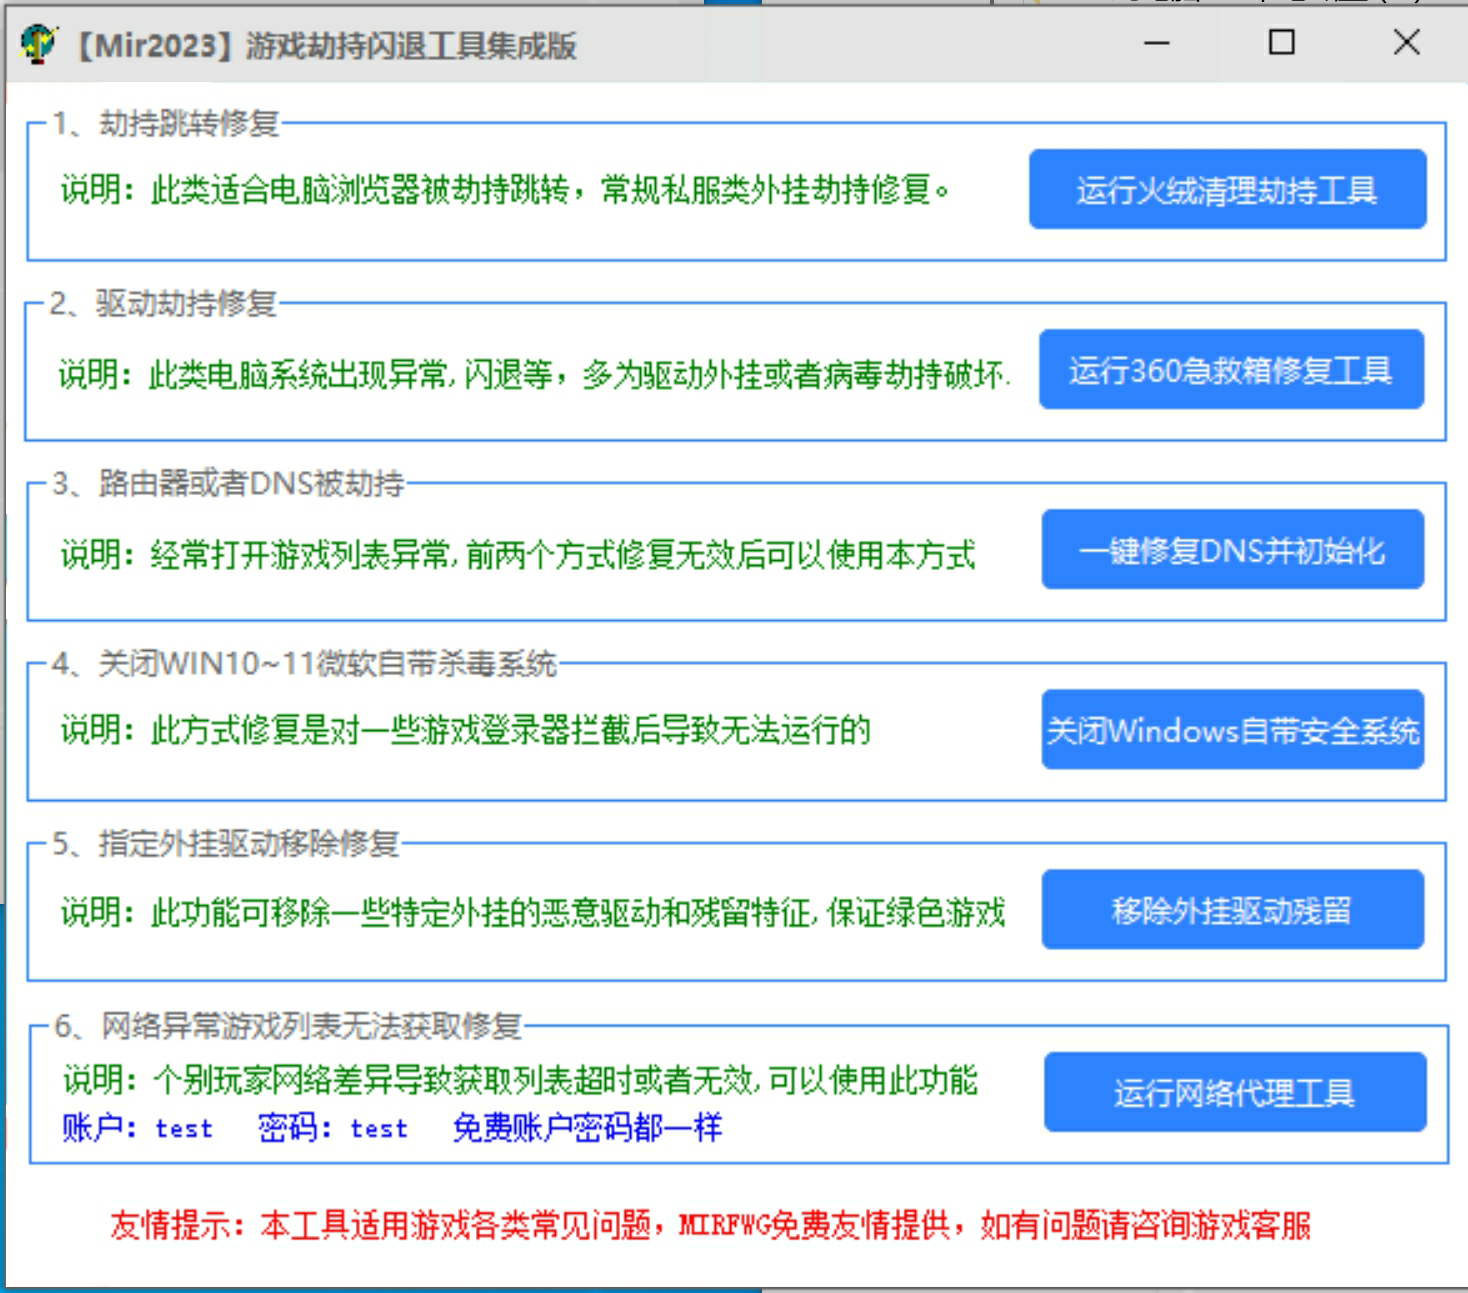Click group heading 5、指定外挂驱动移除修复
Image resolution: width=1468 pixels, height=1293 pixels.
tap(225, 843)
